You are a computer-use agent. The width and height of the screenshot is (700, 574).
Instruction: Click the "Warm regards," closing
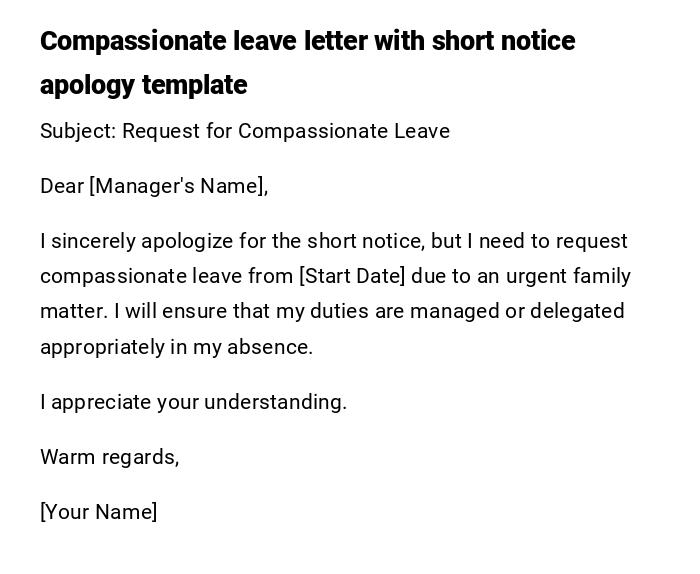click(109, 457)
